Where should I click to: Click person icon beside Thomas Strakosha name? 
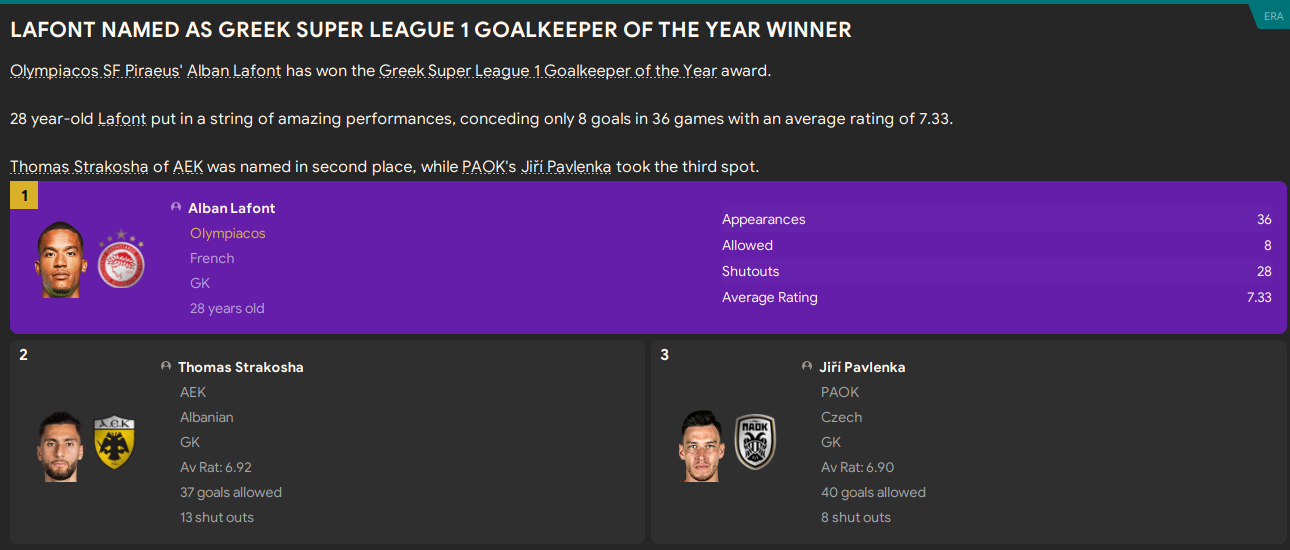pyautogui.click(x=166, y=367)
